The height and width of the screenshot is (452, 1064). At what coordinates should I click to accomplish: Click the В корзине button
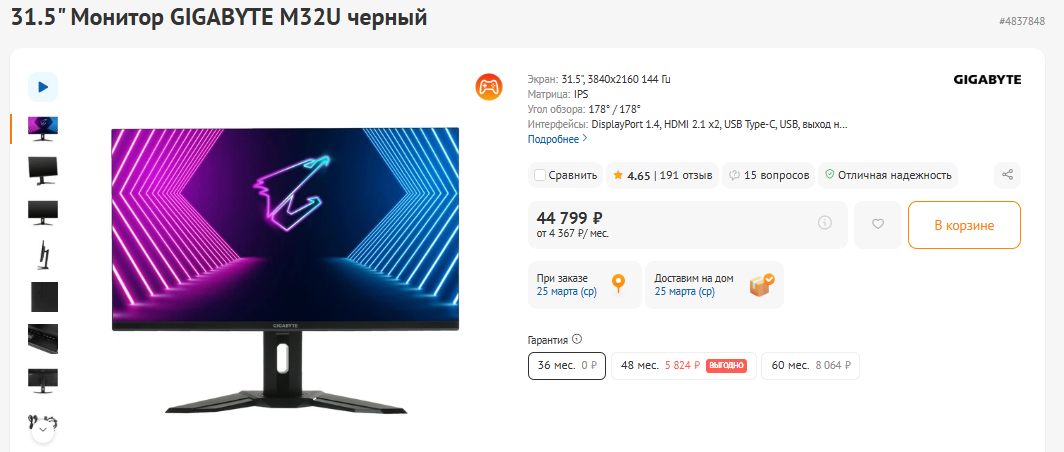(964, 225)
